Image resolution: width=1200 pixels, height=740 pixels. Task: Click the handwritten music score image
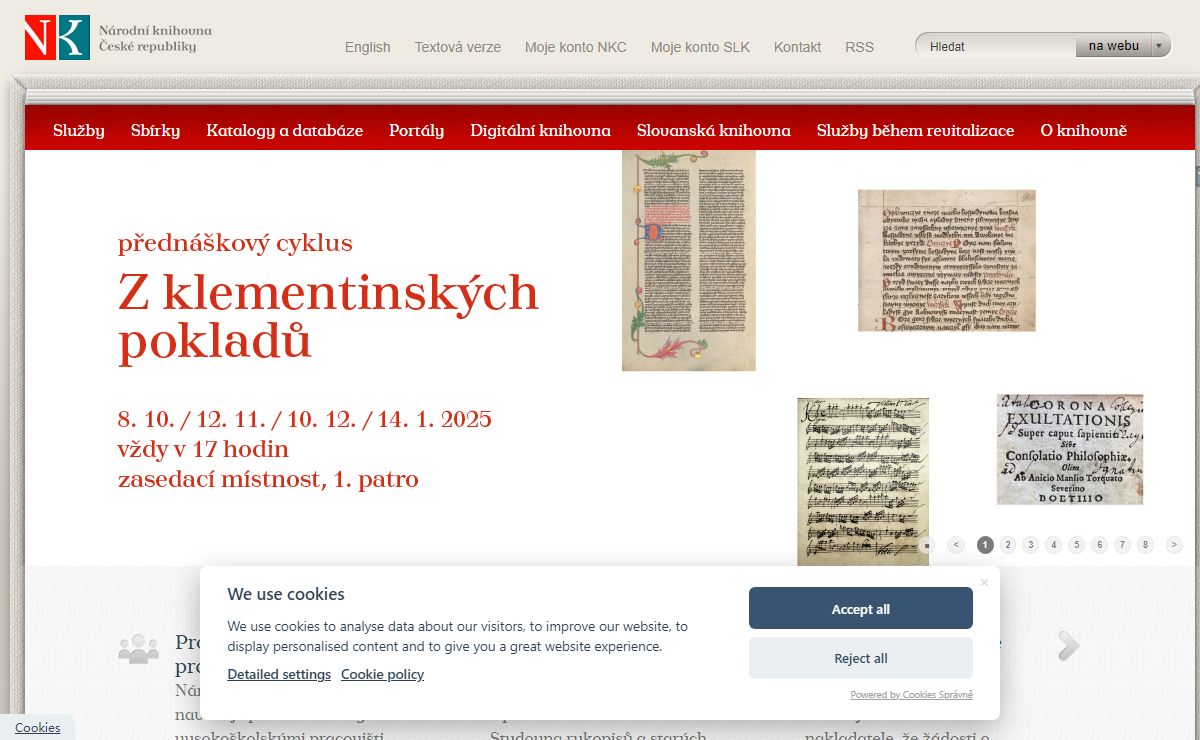(863, 482)
